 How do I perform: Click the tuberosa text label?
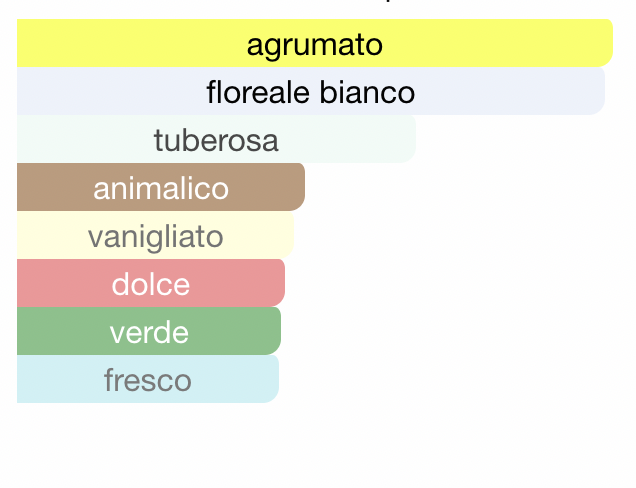[x=216, y=140]
